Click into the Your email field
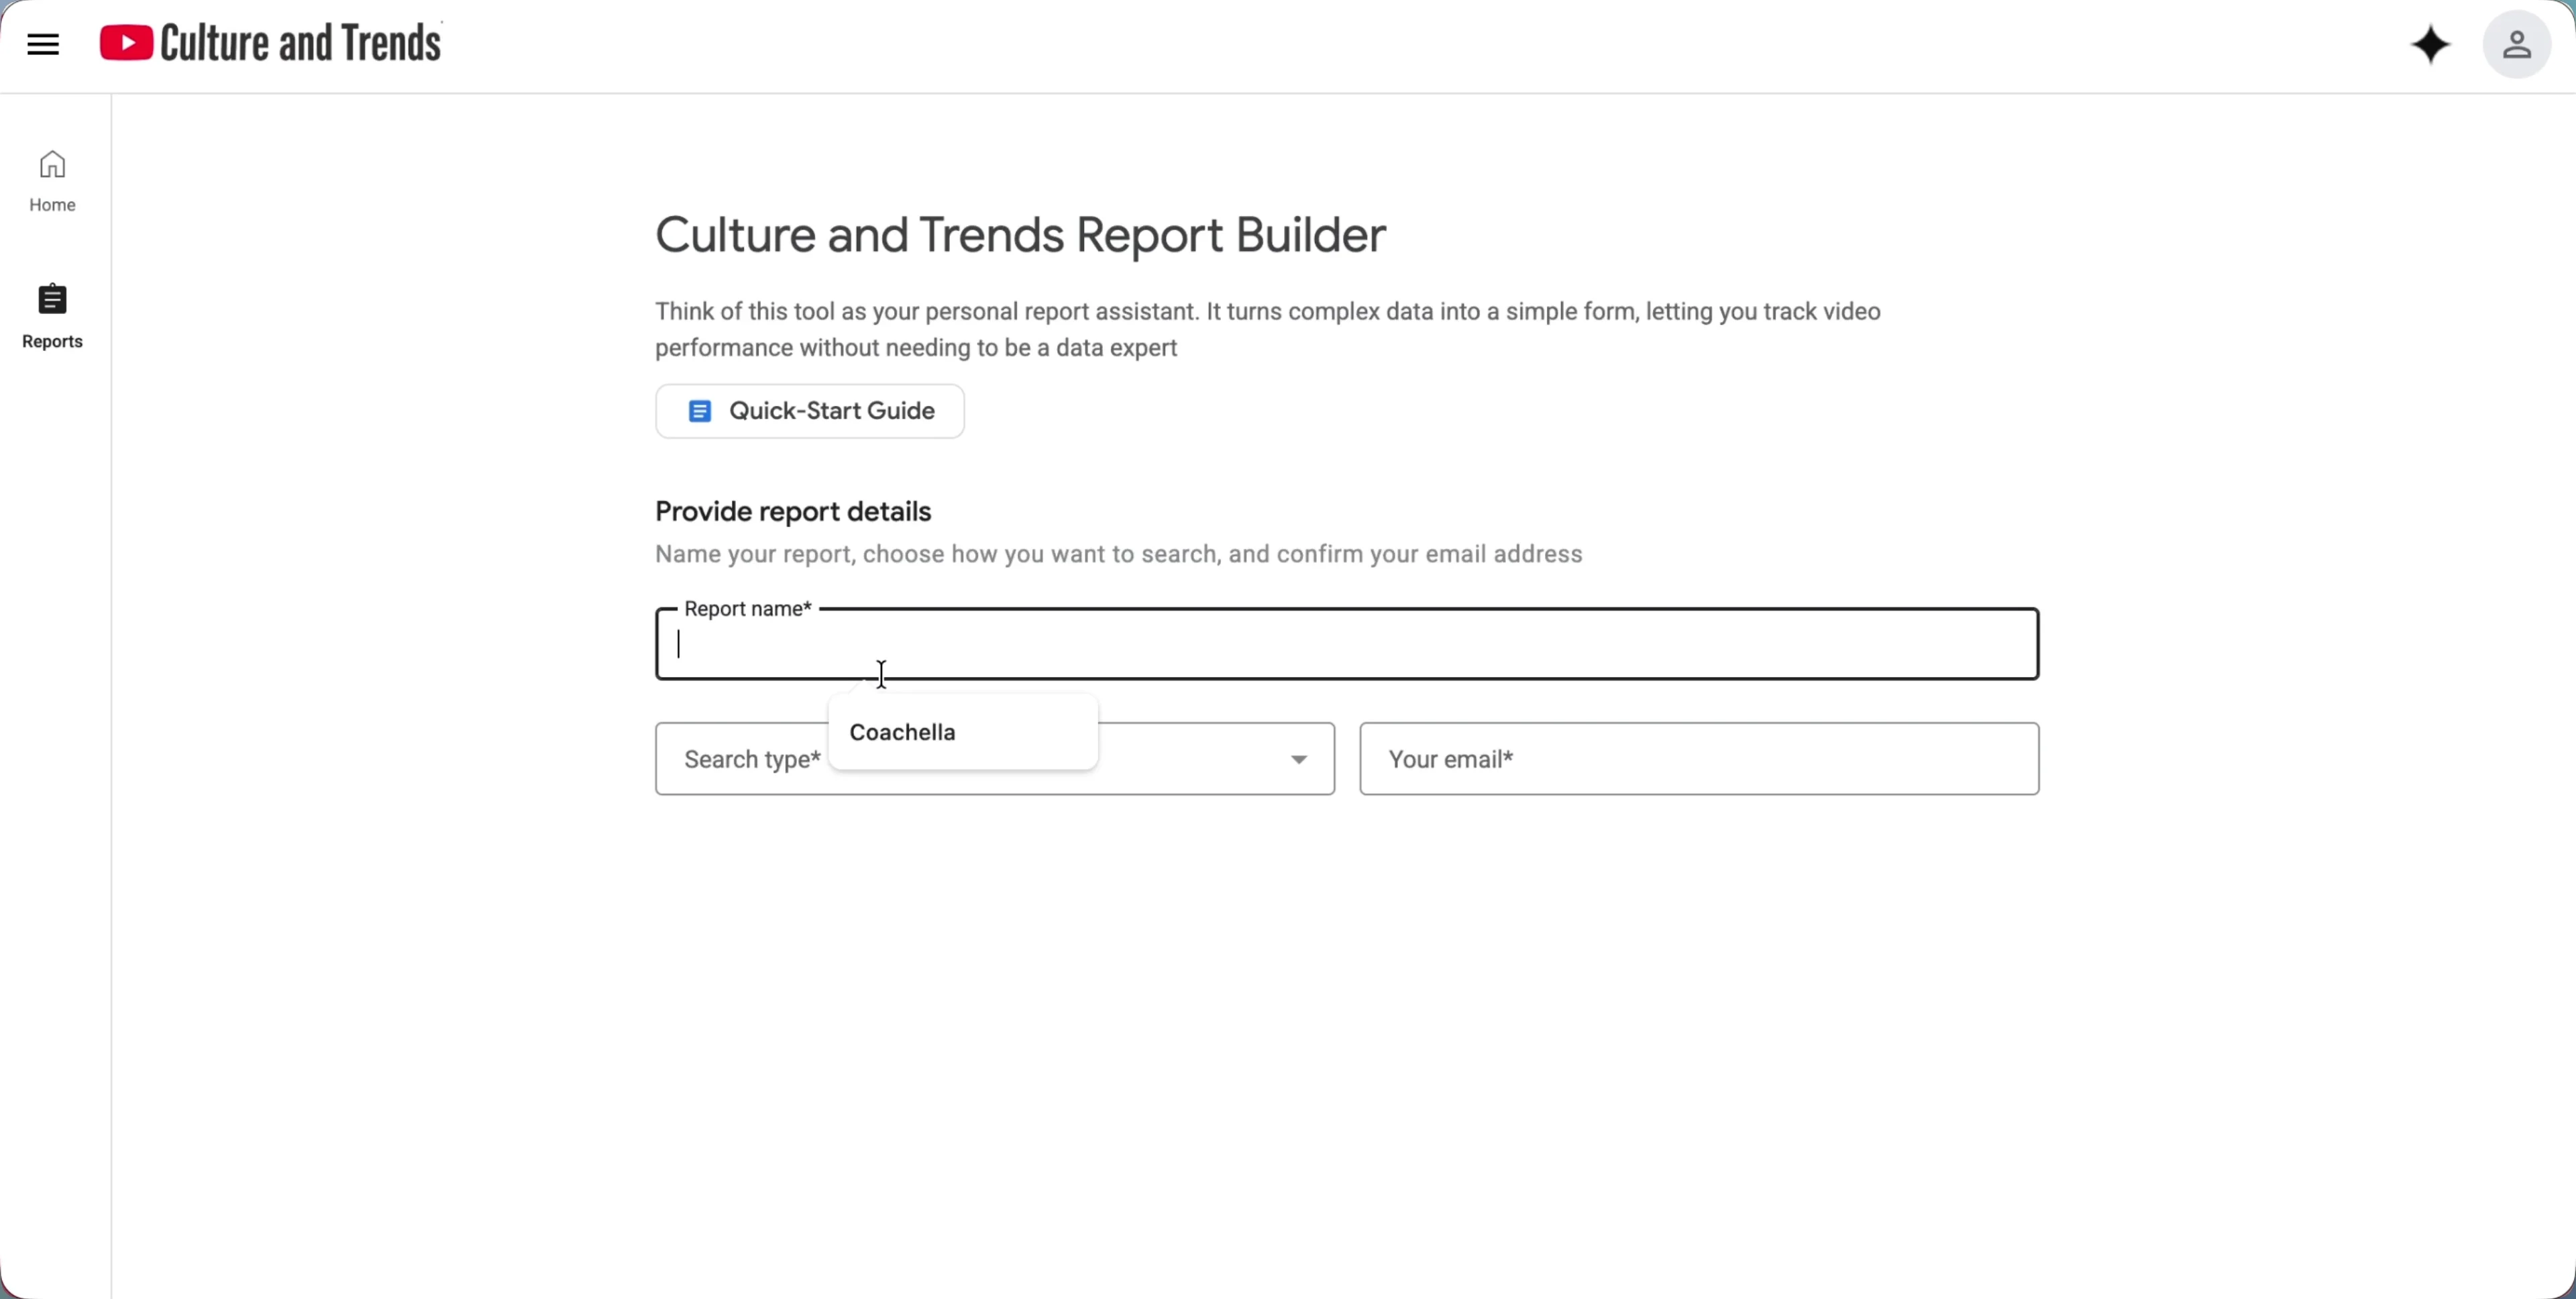The height and width of the screenshot is (1299, 2576). 1699,759
